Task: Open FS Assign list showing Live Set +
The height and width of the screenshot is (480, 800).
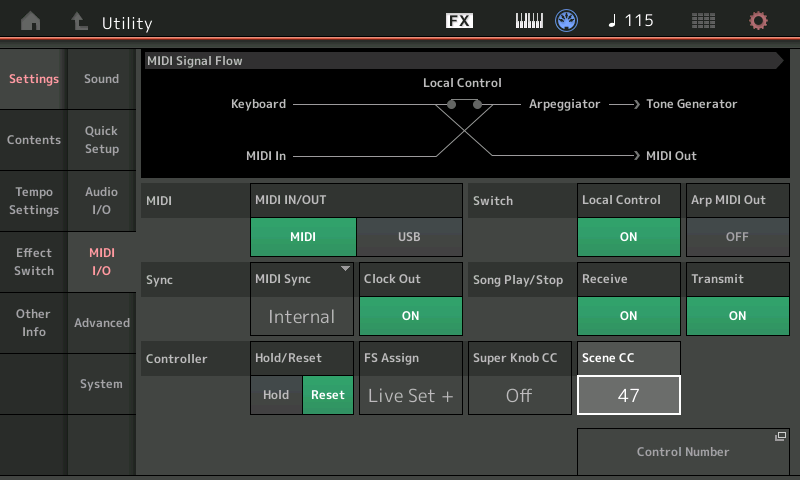Action: click(x=410, y=395)
